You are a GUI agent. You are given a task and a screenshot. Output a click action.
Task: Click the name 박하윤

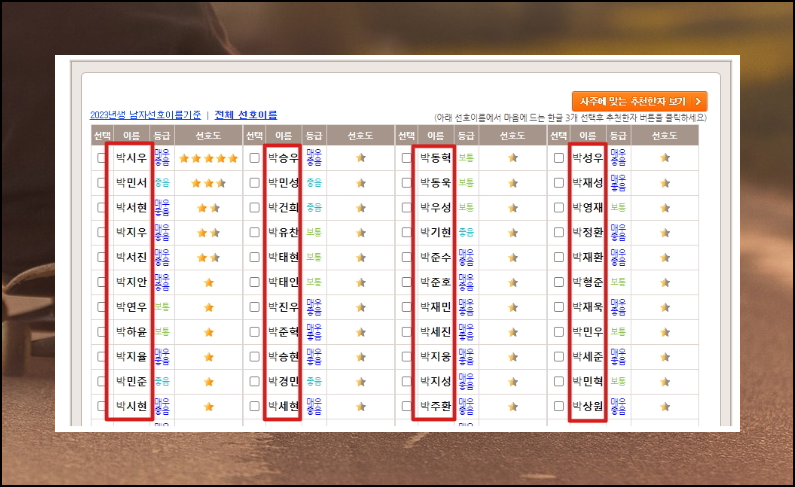tap(131, 332)
